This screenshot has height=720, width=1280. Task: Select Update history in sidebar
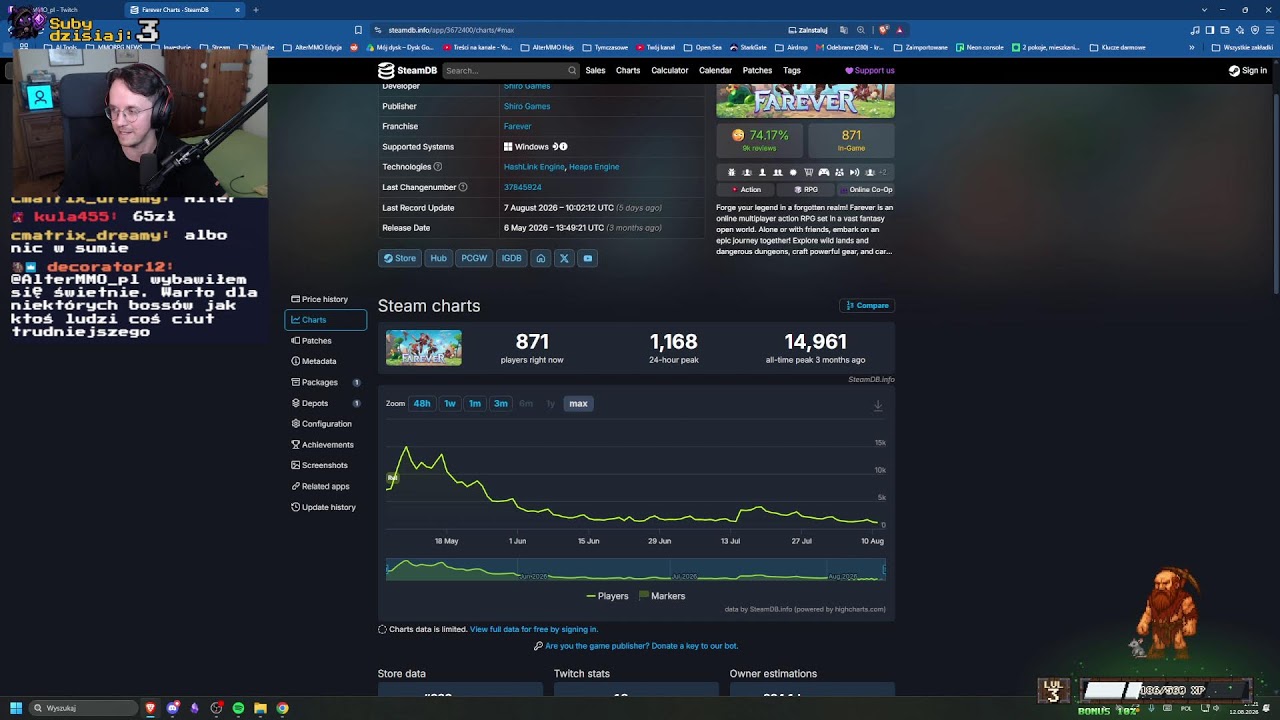[325, 507]
